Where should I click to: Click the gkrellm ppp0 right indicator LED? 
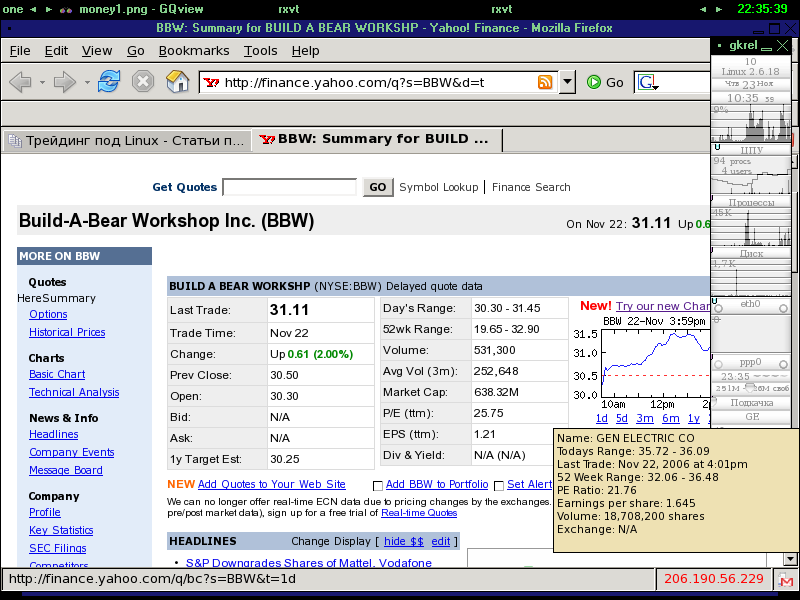[x=784, y=364]
